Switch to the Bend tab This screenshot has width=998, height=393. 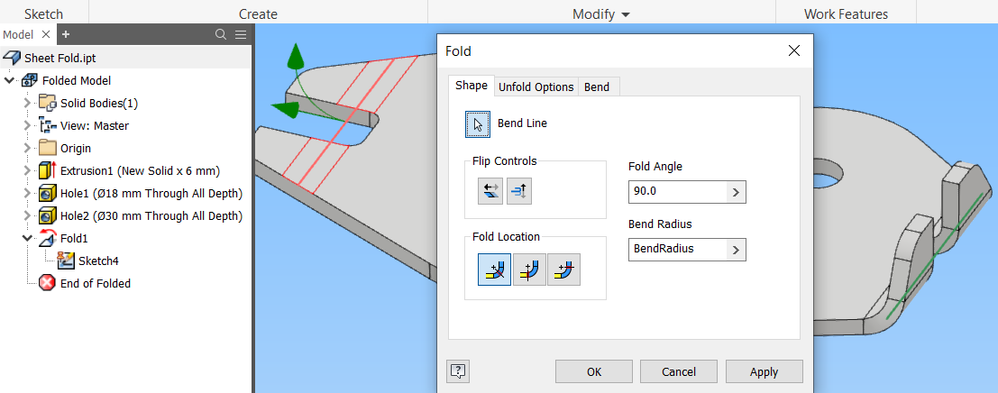click(596, 87)
